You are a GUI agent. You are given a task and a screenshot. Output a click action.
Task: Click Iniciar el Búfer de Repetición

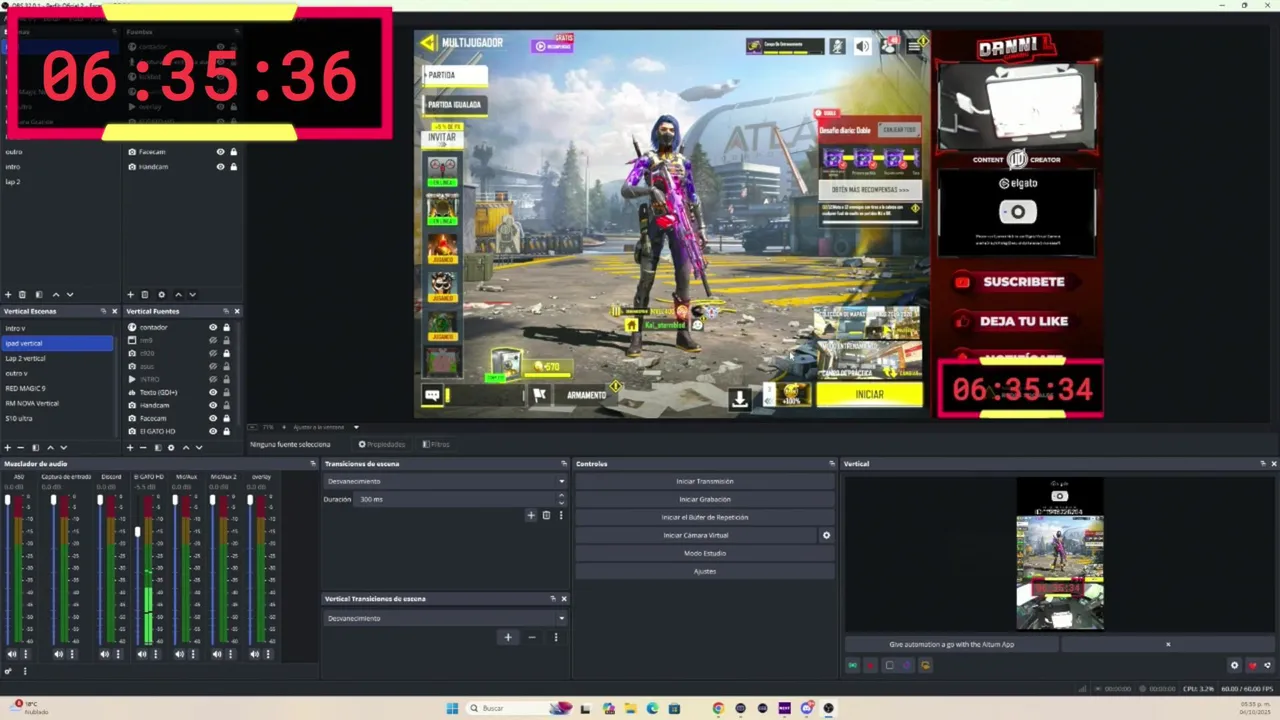click(705, 517)
